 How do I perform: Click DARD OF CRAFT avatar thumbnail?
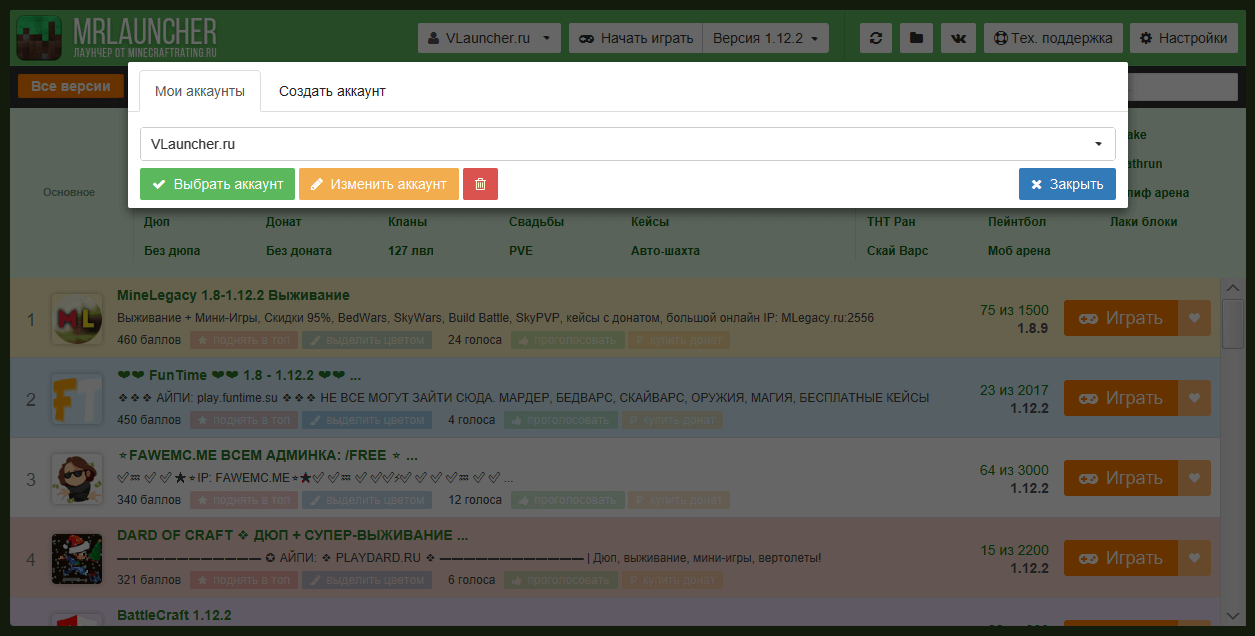77,559
